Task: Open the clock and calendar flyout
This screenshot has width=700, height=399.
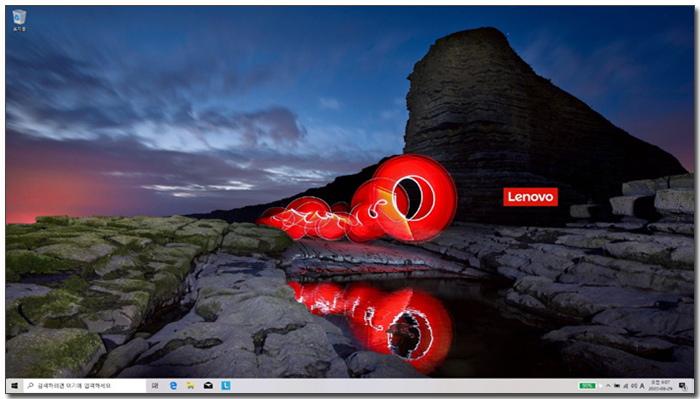Action: click(x=661, y=386)
